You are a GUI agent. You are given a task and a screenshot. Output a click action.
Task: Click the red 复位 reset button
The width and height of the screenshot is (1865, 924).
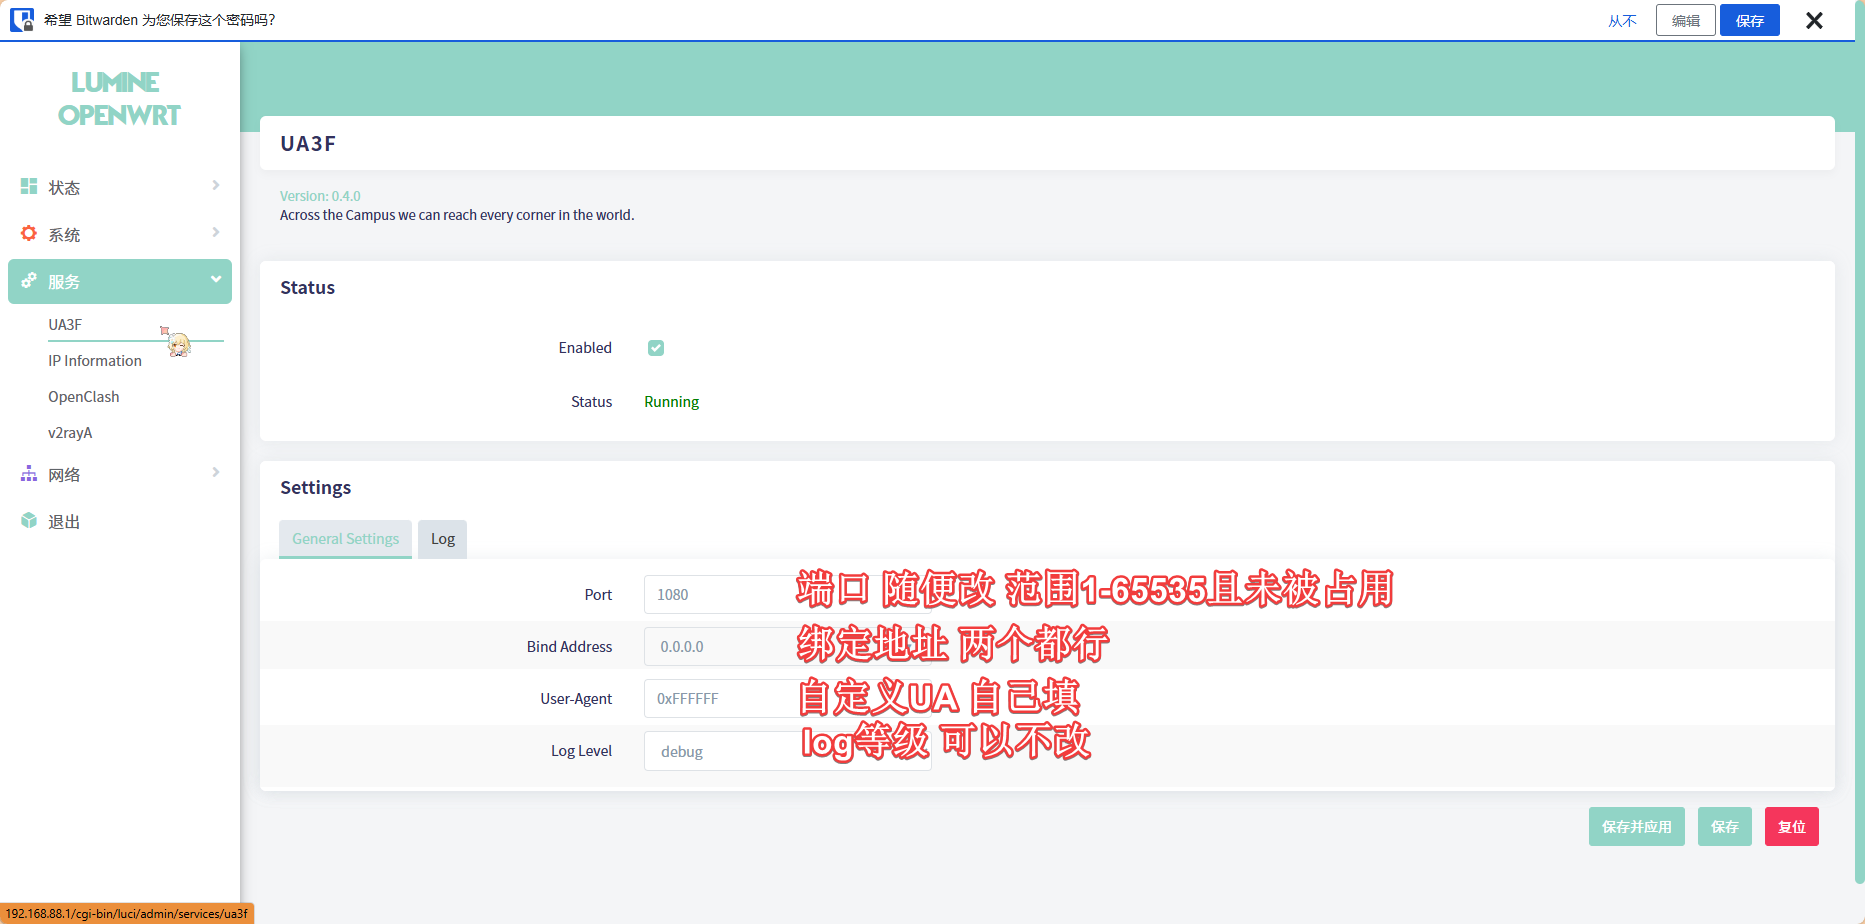[x=1791, y=827]
